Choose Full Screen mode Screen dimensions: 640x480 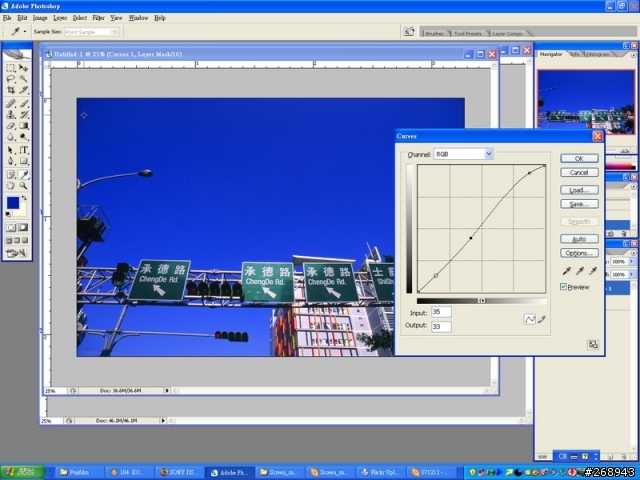25,240
